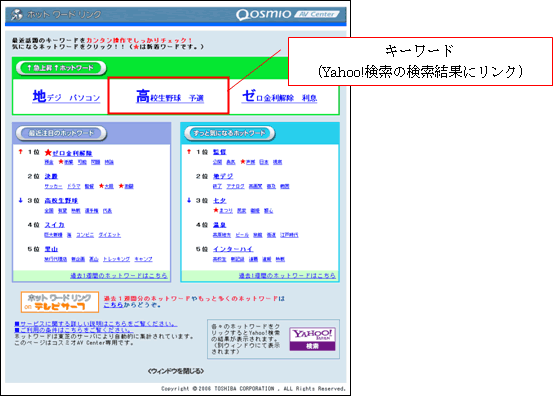Select the ドラマ sub-keyword under 決勝
553x396 pixels.
pyautogui.click(x=74, y=186)
